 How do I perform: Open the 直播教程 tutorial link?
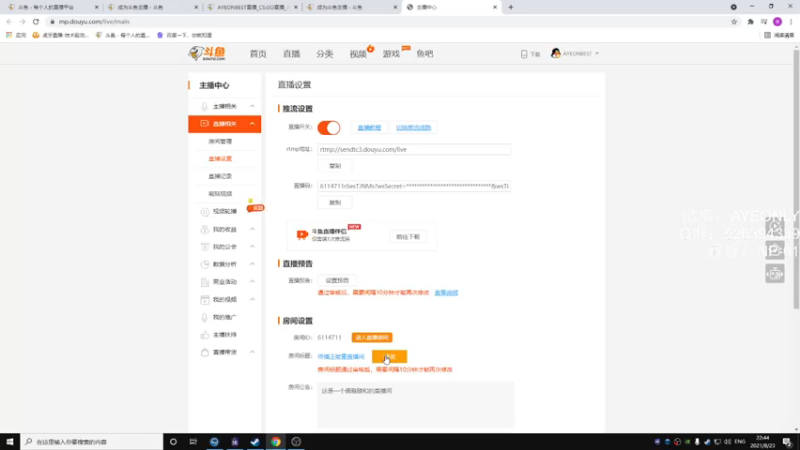369,128
